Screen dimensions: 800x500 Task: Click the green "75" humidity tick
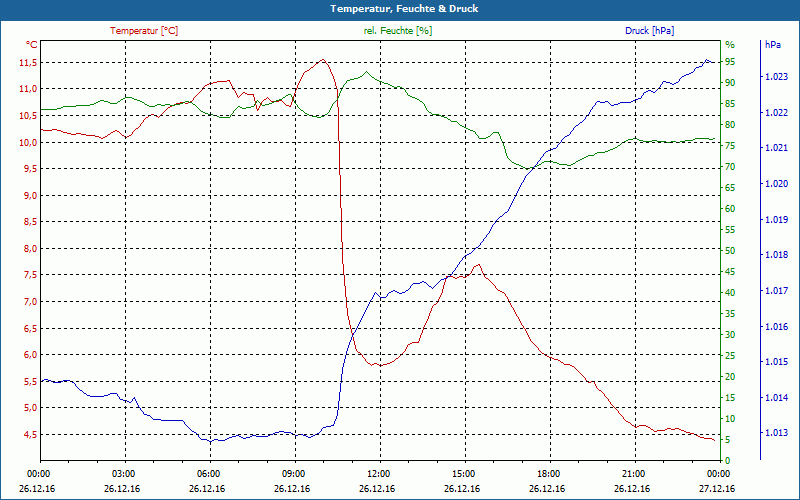pos(730,146)
